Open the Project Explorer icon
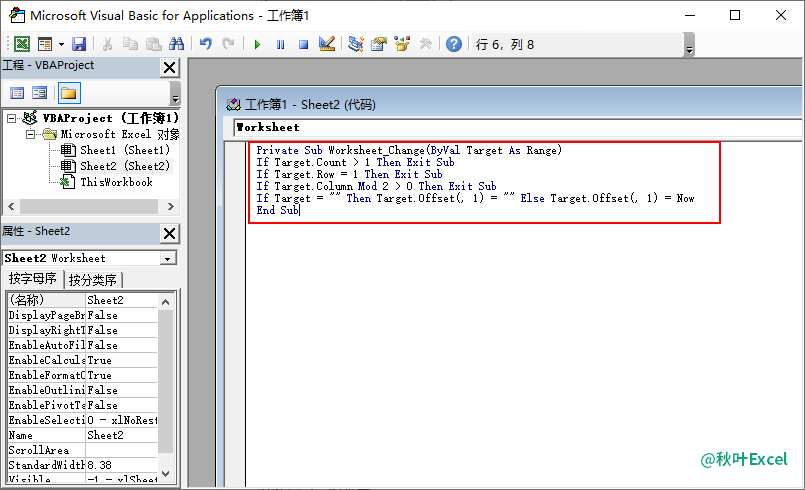805x490 pixels. (x=356, y=44)
